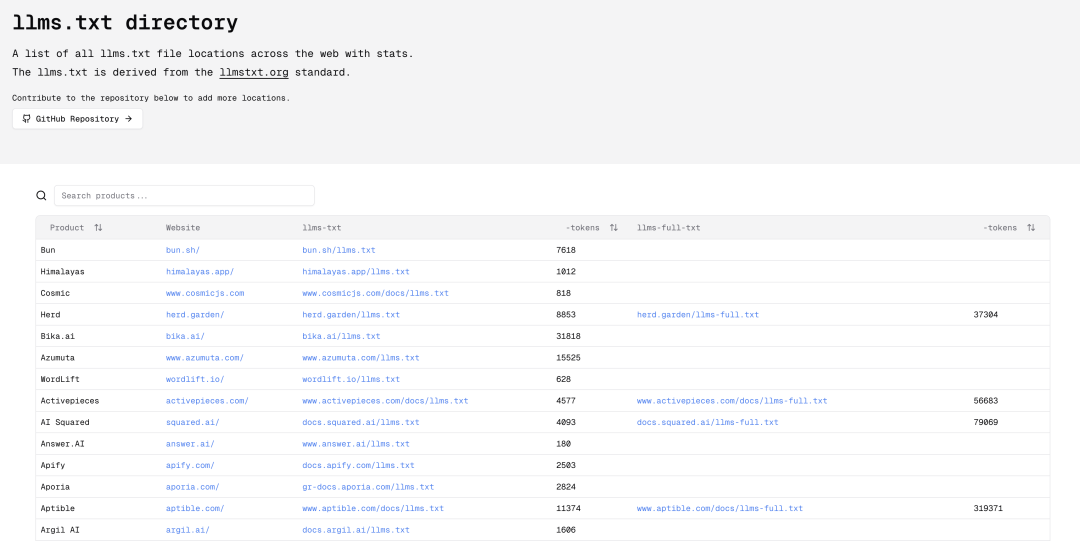Open bika.ai/ website link
This screenshot has height=541, width=1080.
pos(185,336)
